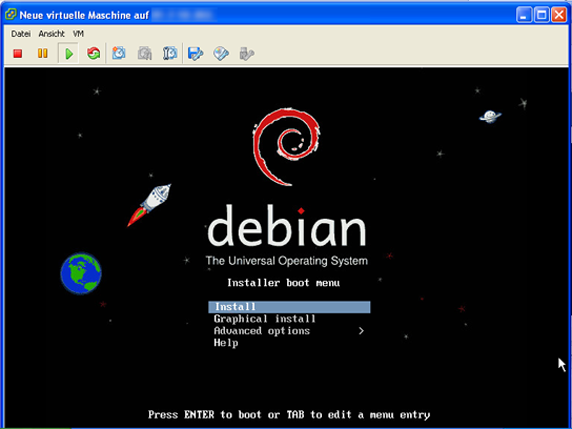
Task: Click the VMware console icon in title bar
Action: 11,15
